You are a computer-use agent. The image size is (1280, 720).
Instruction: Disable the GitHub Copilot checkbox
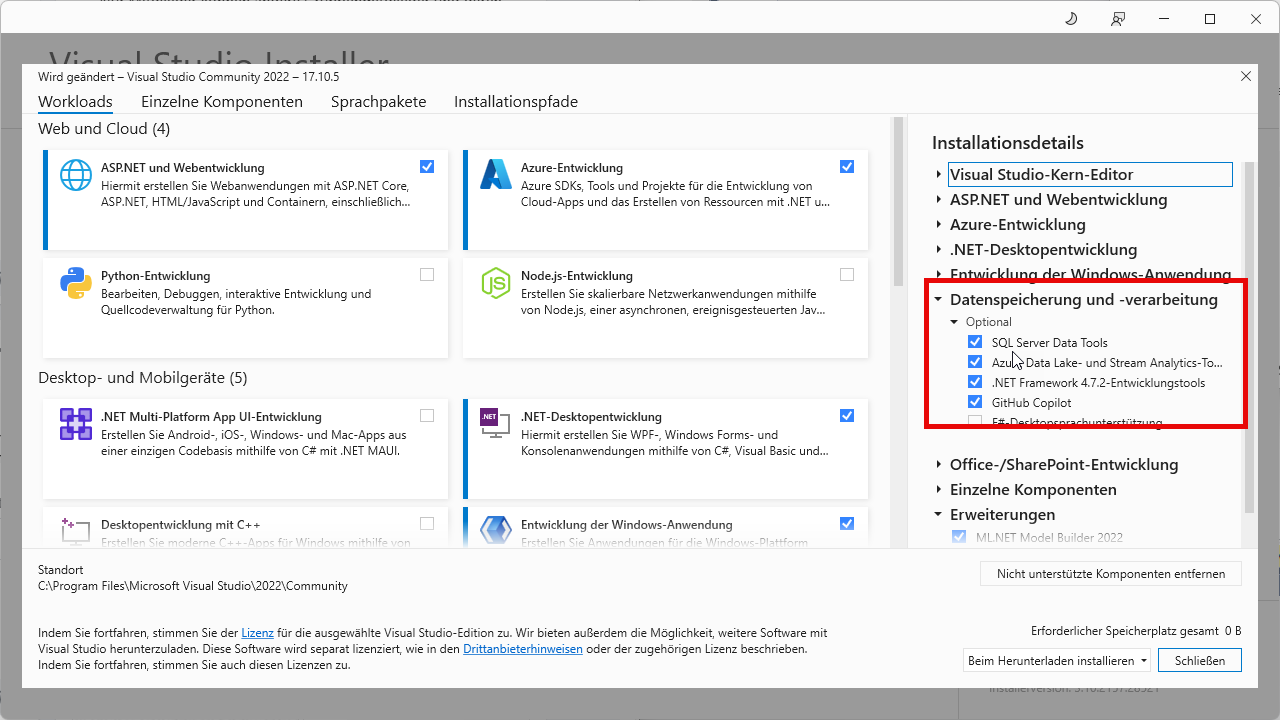click(x=975, y=402)
